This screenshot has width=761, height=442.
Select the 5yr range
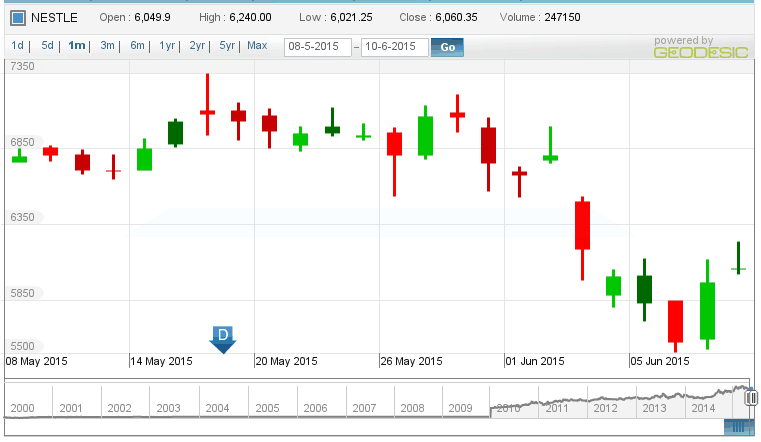coord(227,46)
